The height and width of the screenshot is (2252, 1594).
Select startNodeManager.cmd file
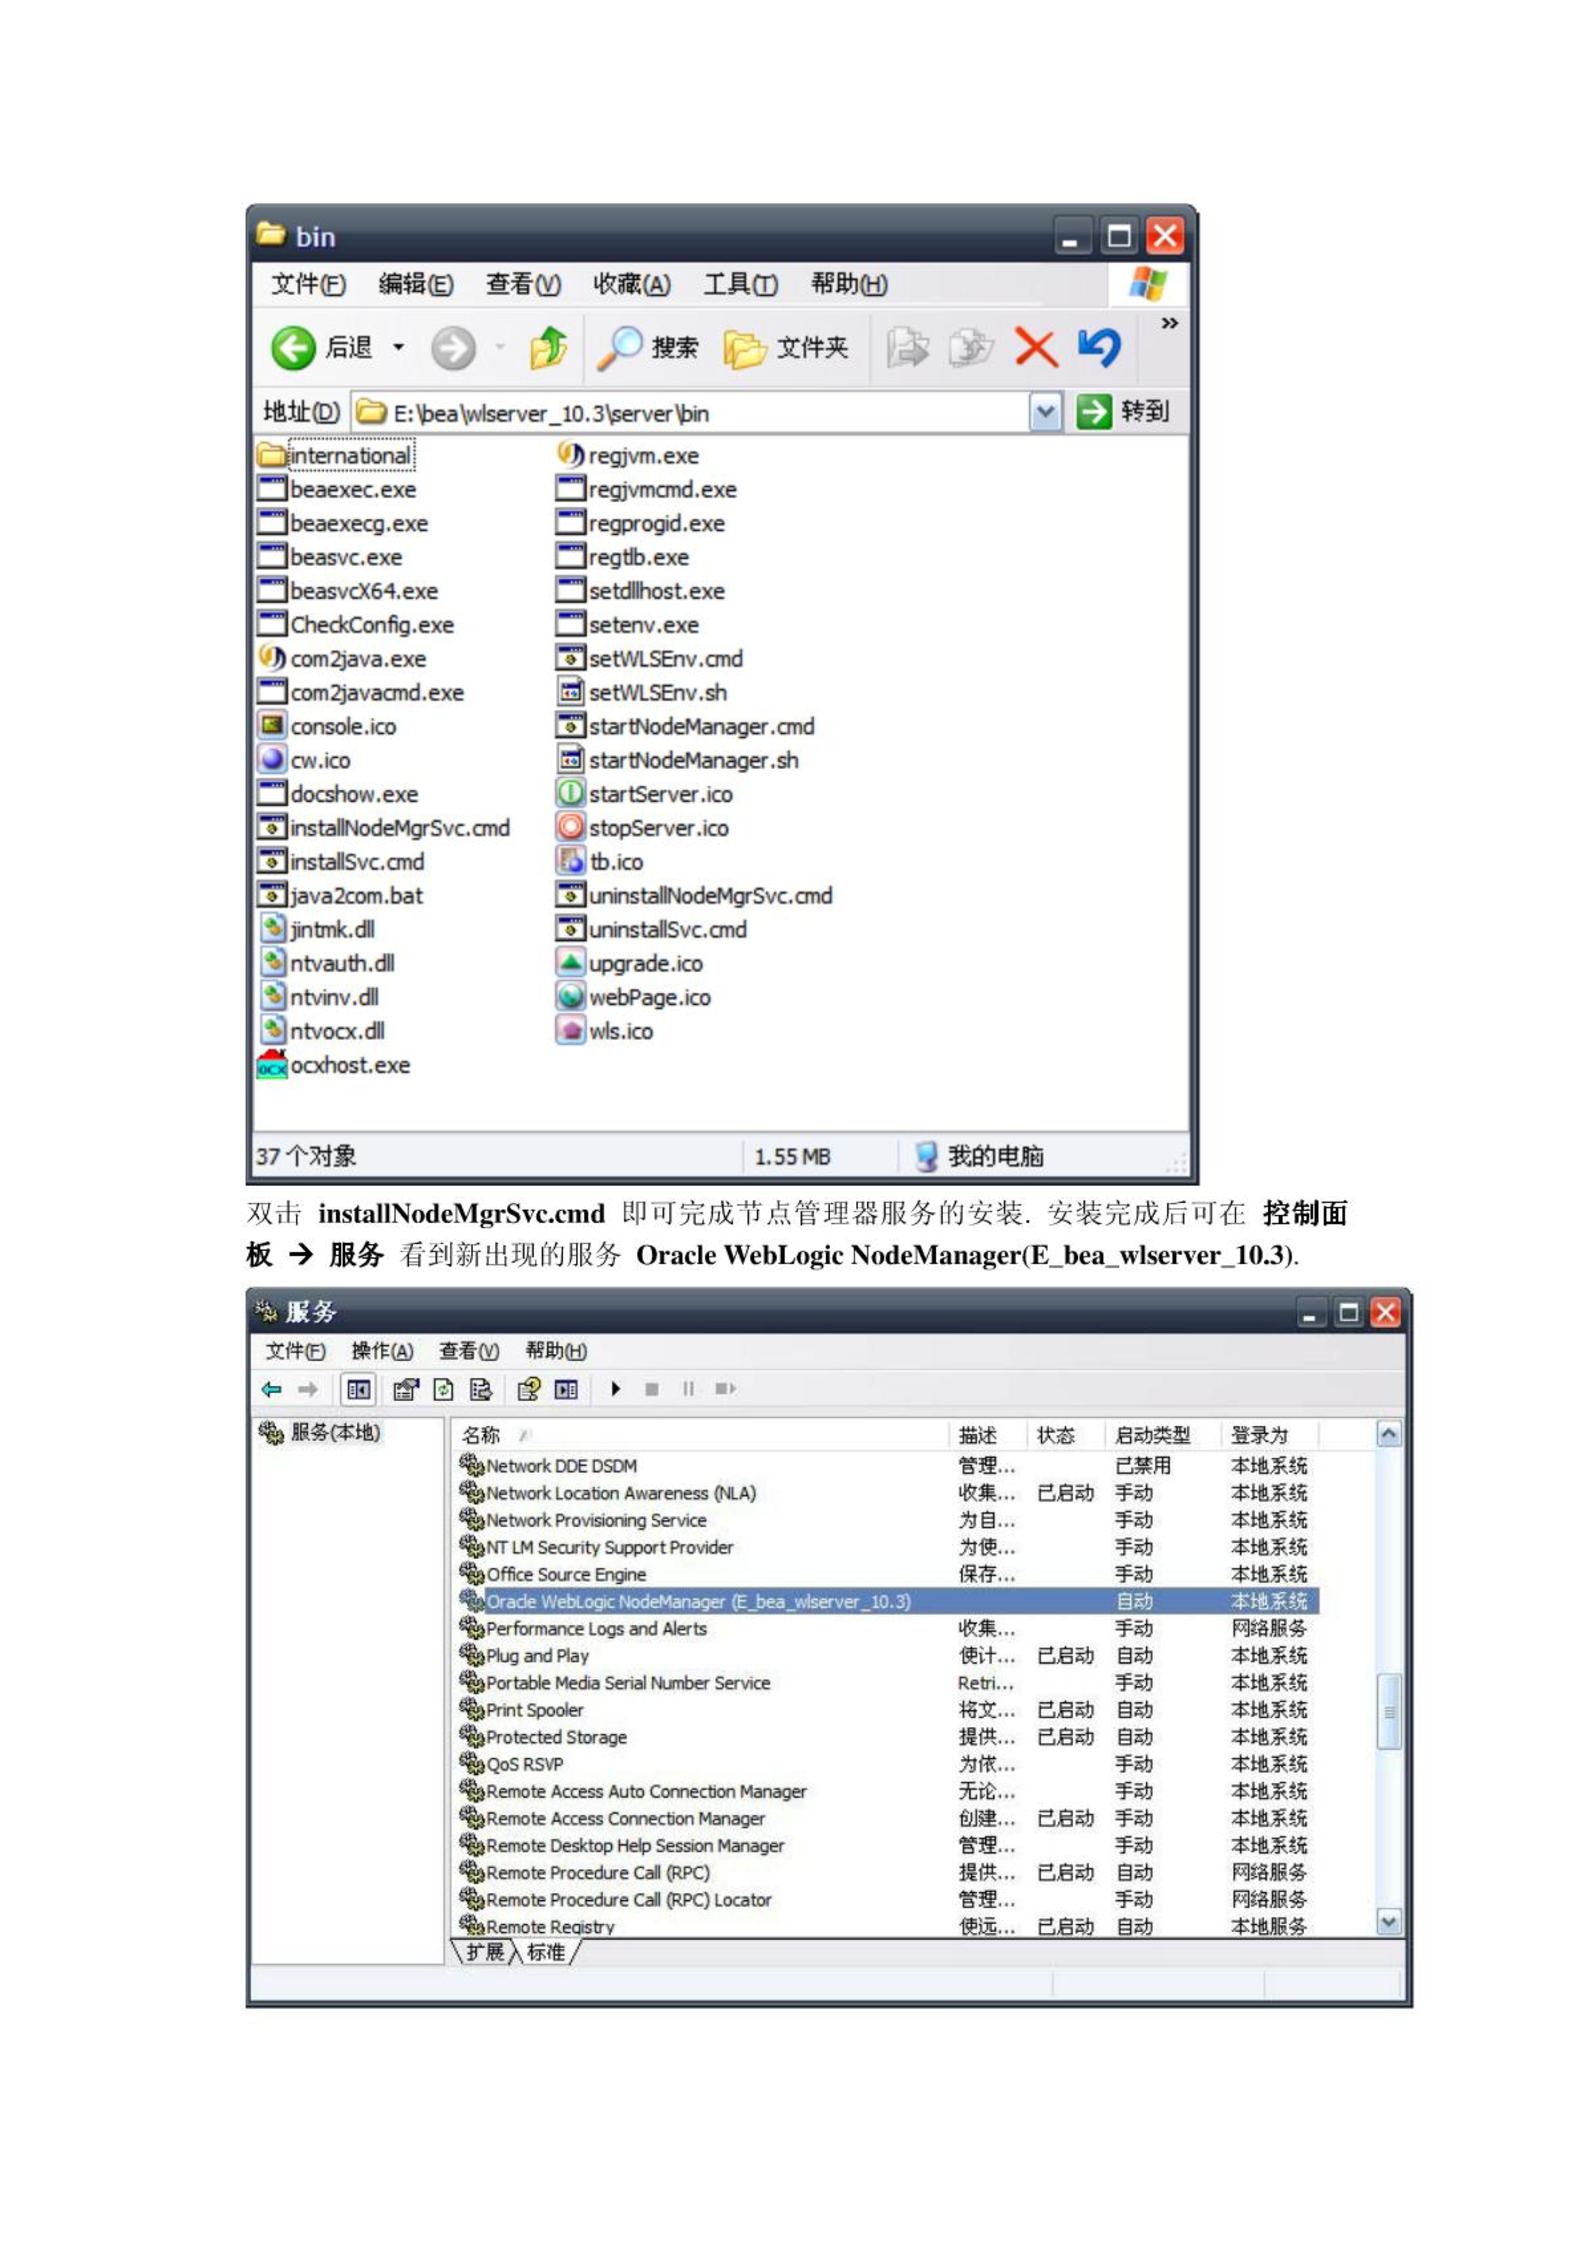point(685,727)
